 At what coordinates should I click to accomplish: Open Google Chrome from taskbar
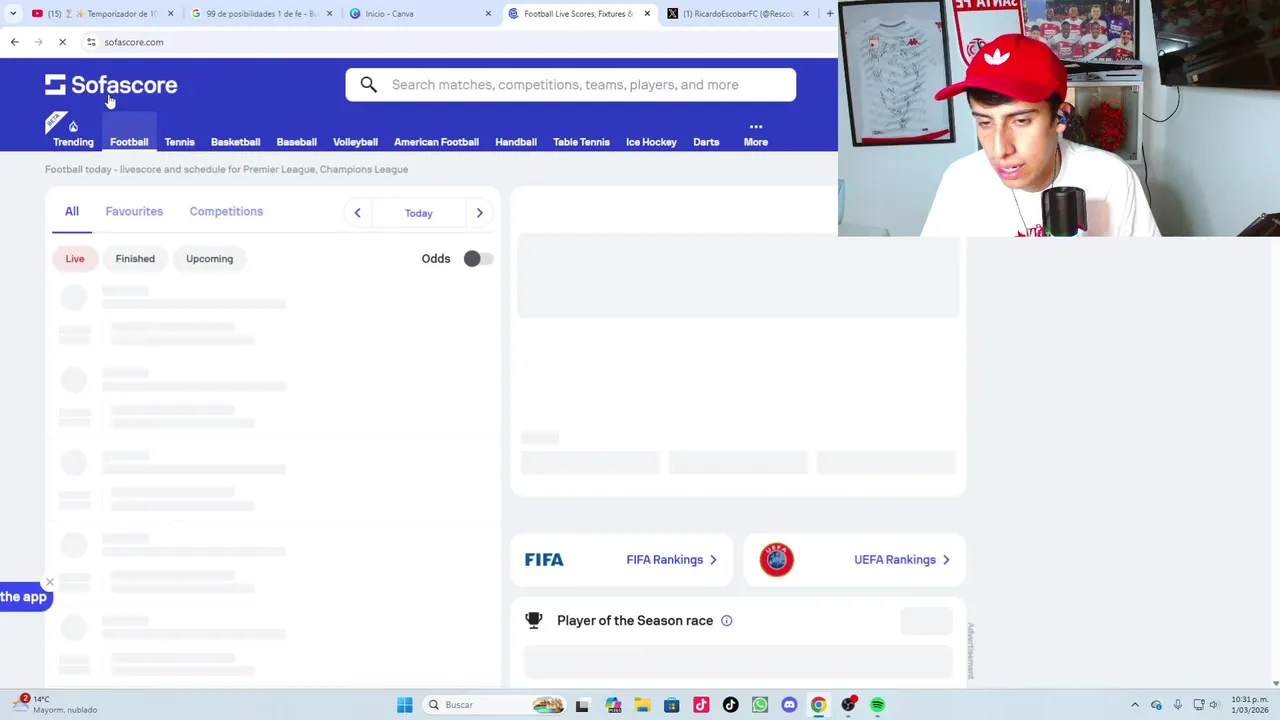[818, 705]
